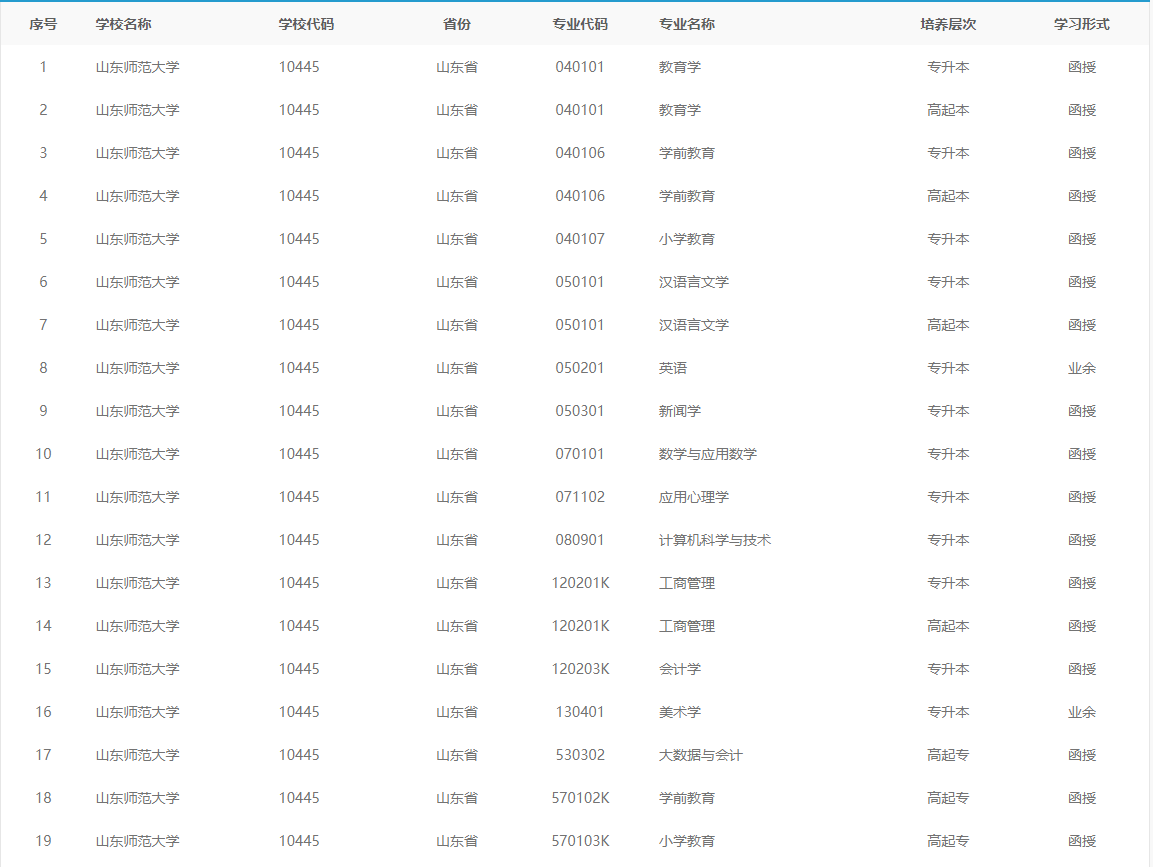Click the 省份 column header

[457, 24]
